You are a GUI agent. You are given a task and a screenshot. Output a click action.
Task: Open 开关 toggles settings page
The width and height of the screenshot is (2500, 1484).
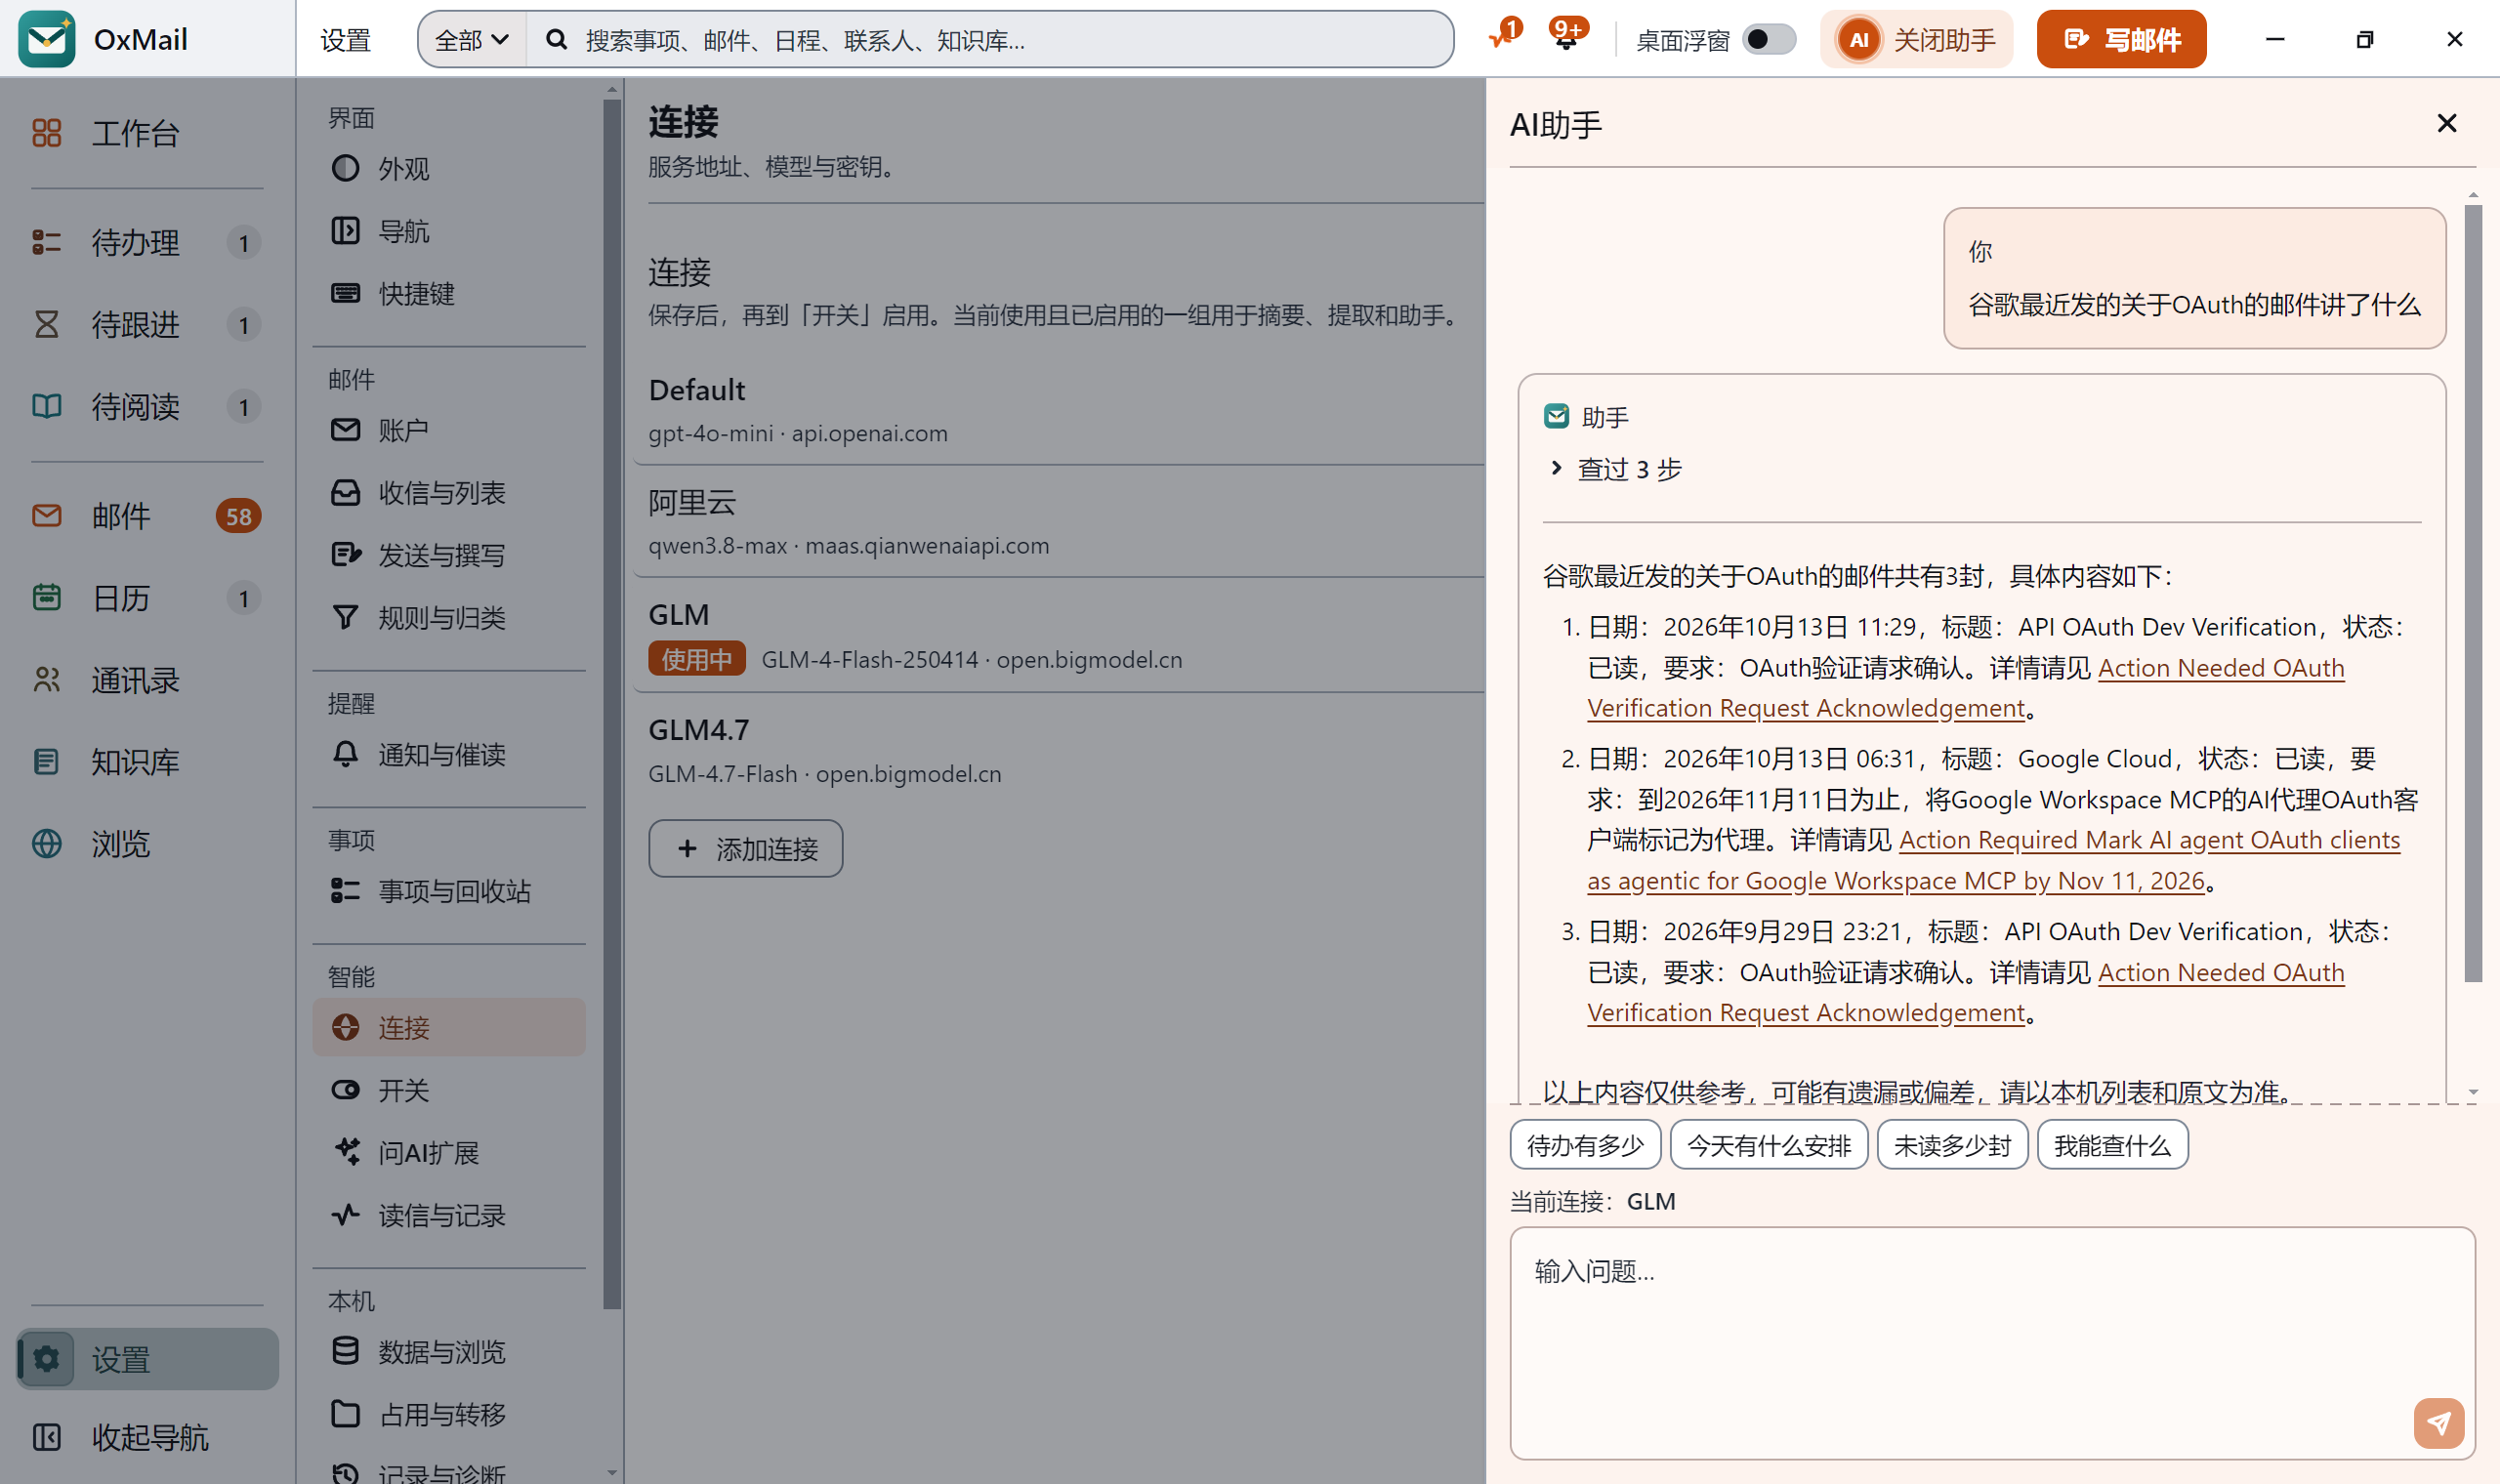[448, 1090]
